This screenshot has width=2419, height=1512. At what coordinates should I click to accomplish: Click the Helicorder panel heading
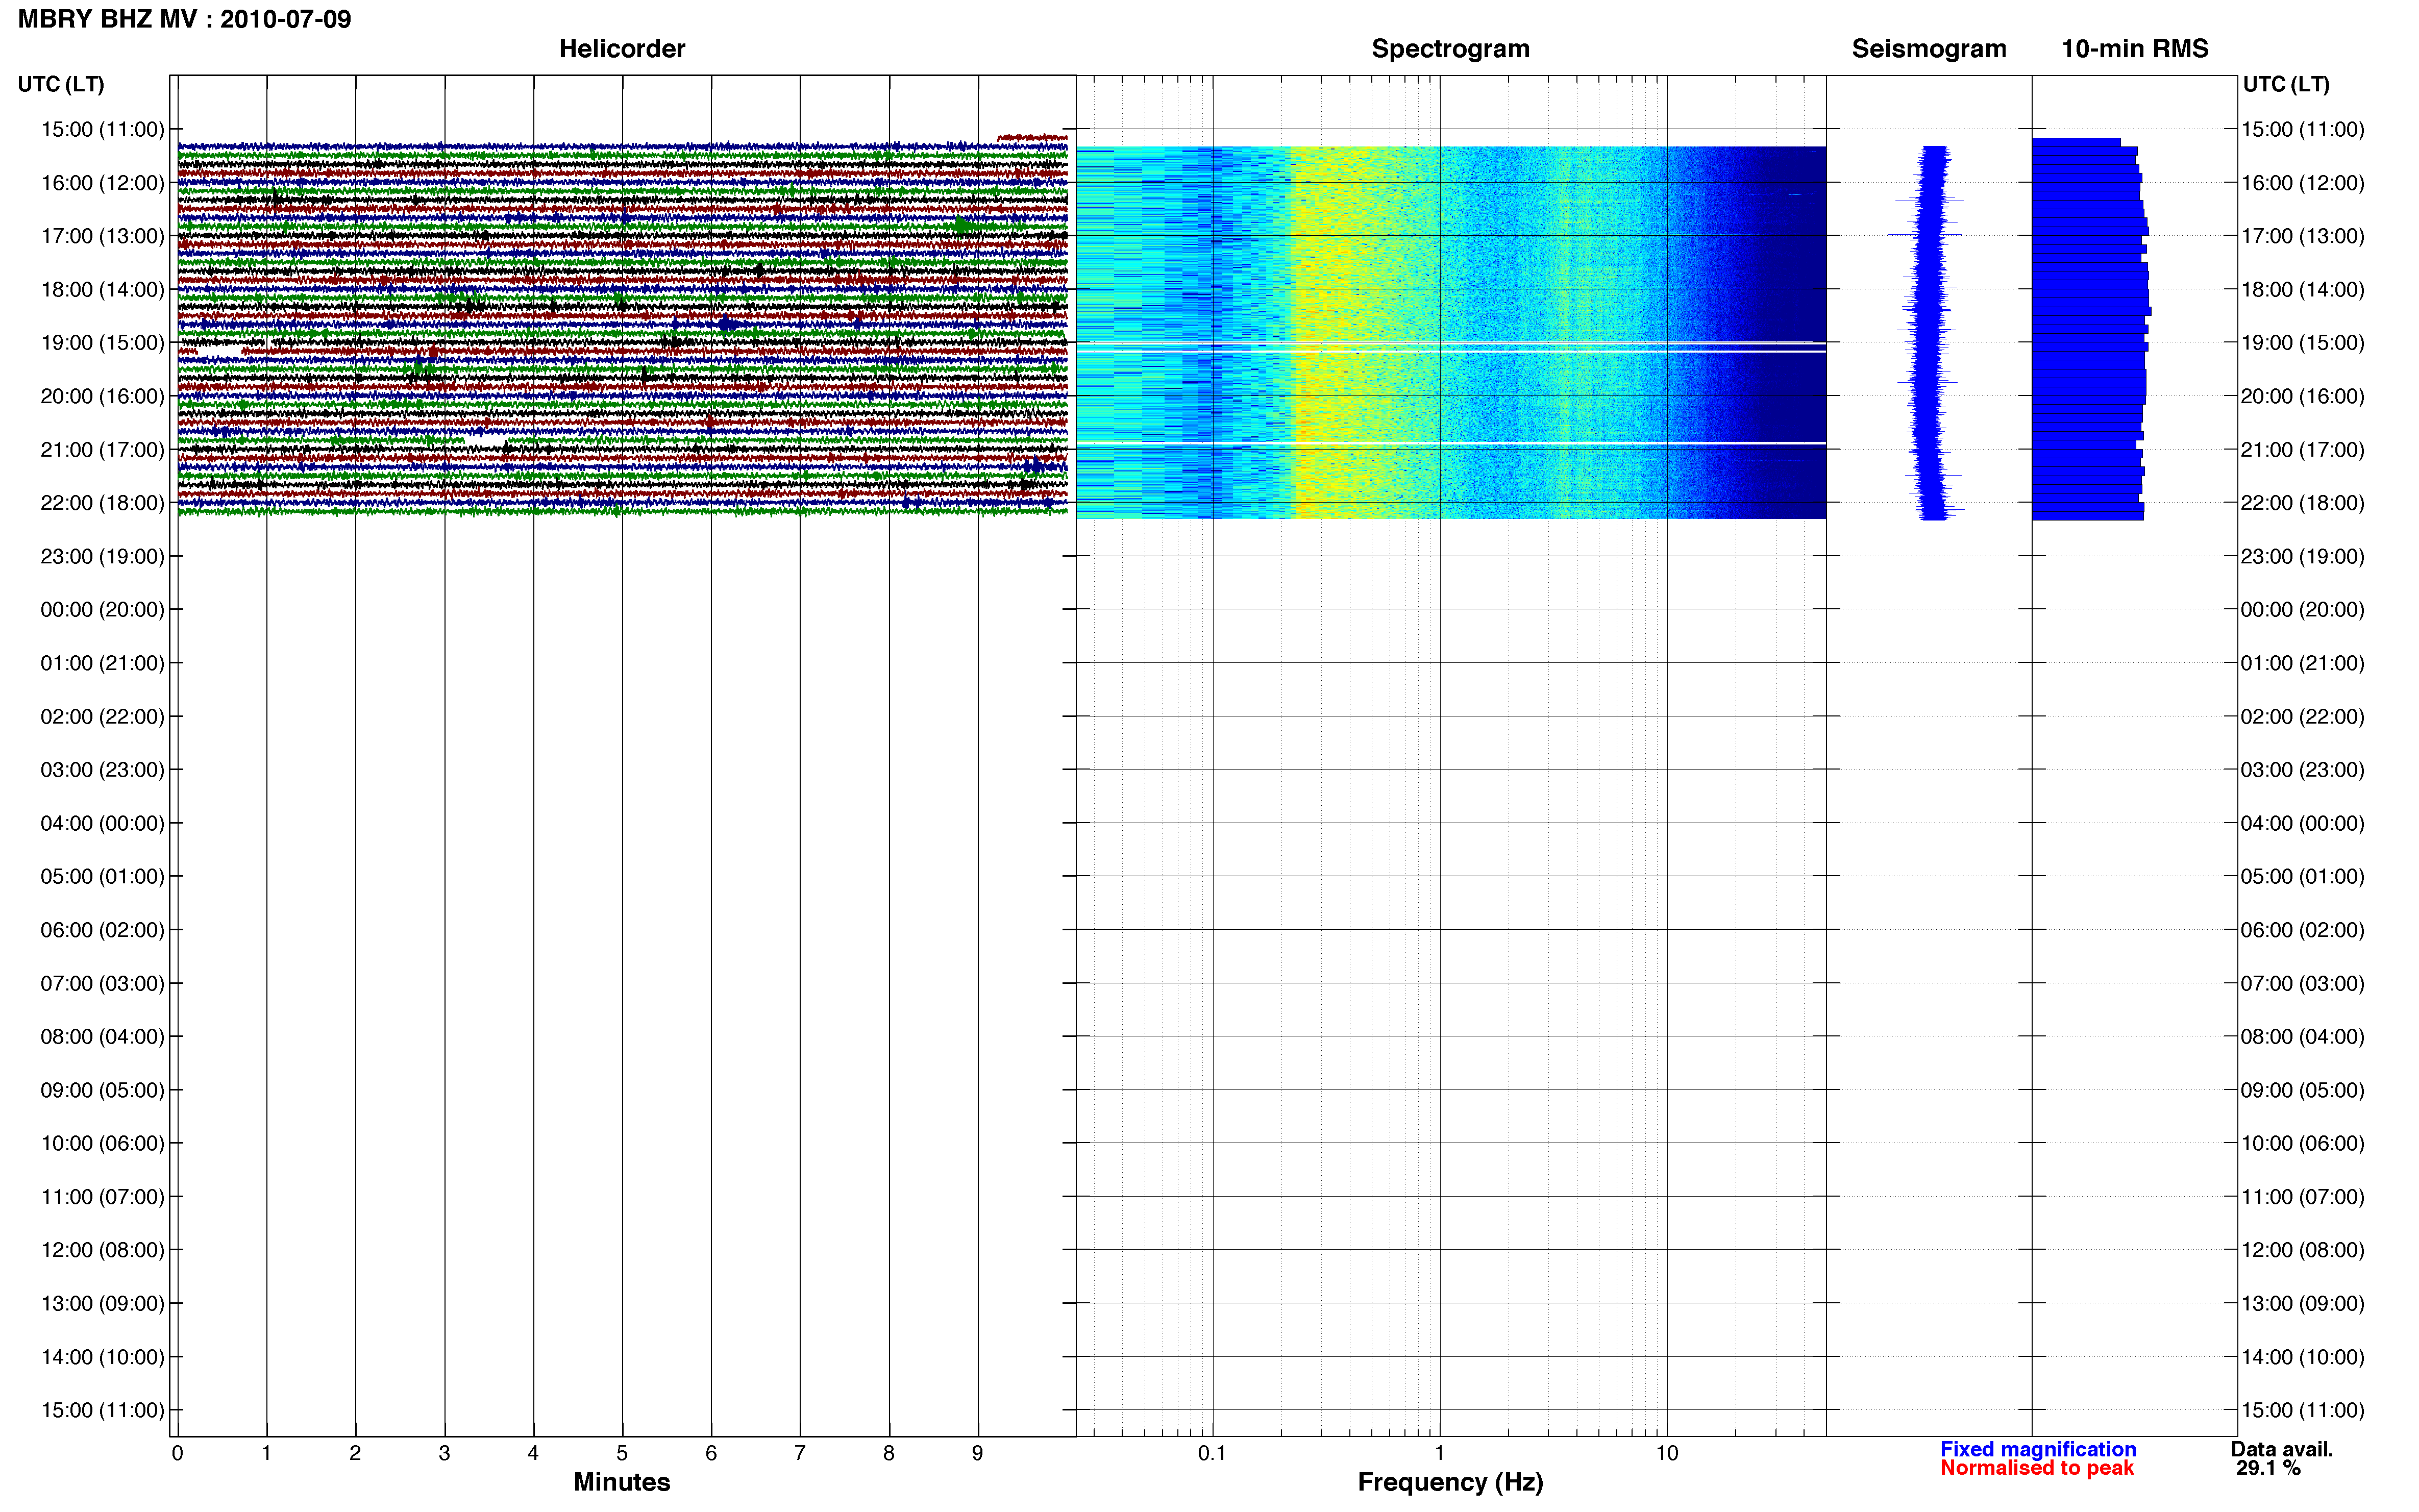(x=622, y=49)
